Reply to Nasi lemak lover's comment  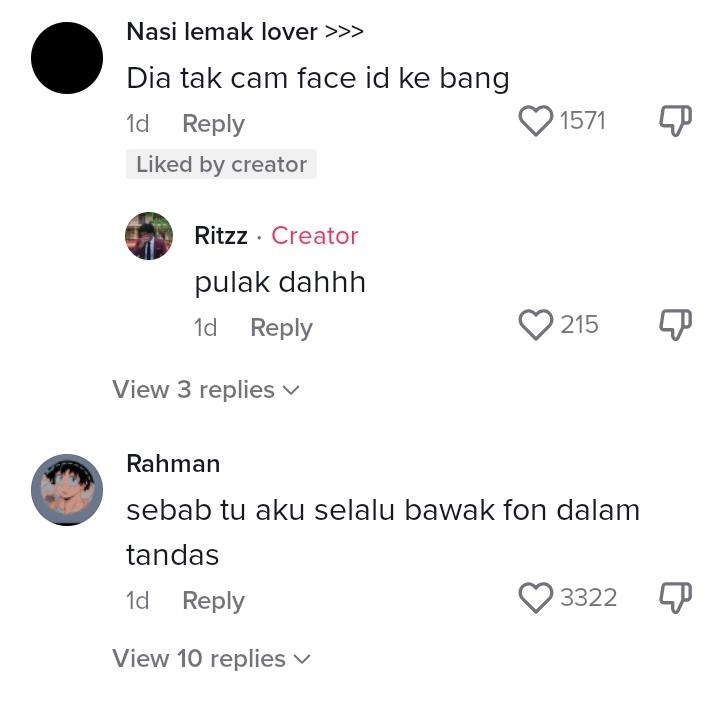pos(213,124)
